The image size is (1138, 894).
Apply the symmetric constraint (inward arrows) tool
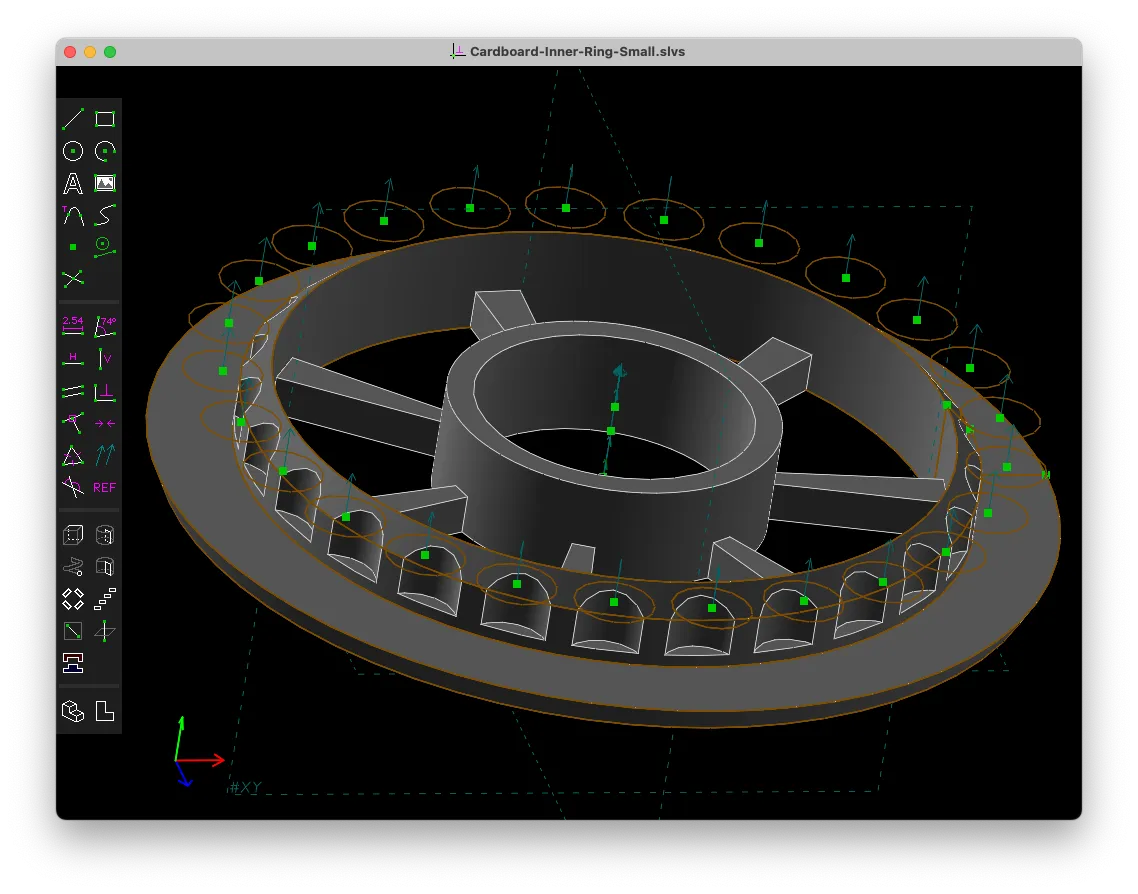click(105, 424)
